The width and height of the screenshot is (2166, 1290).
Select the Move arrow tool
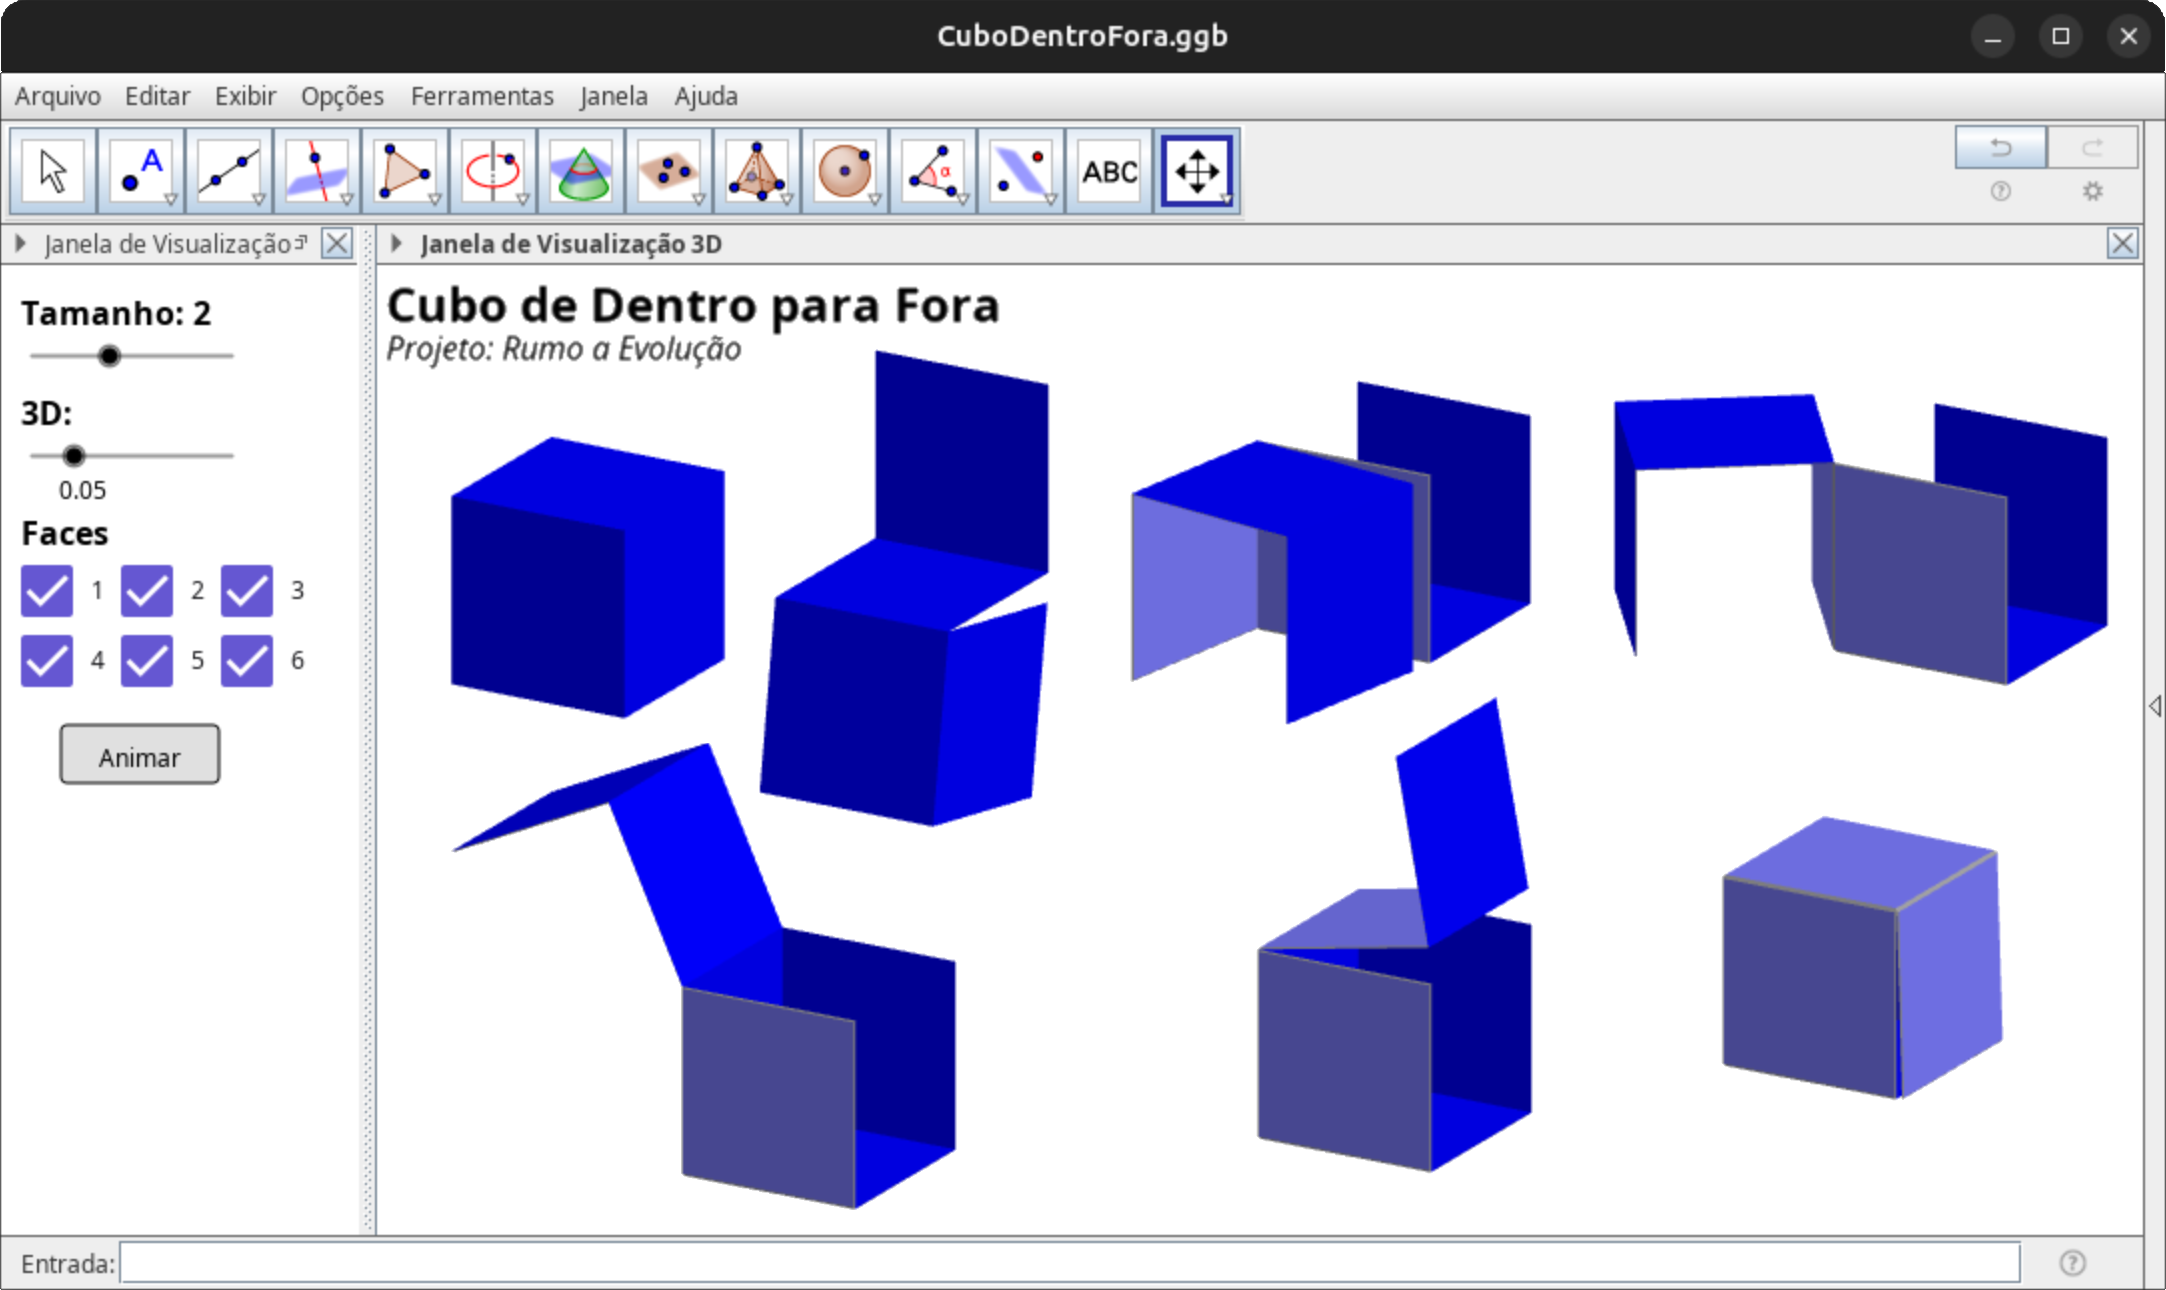[53, 171]
